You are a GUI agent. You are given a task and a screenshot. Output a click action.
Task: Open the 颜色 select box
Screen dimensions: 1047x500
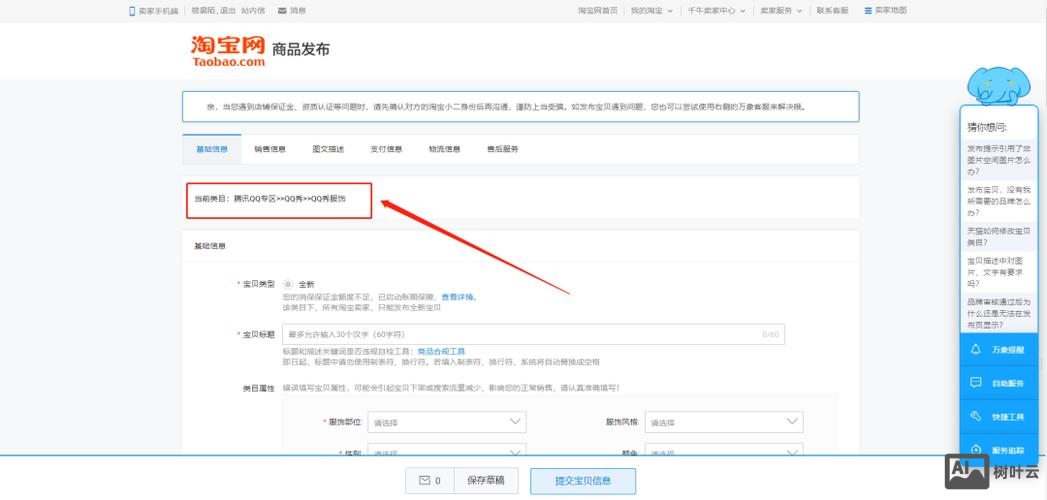(724, 451)
